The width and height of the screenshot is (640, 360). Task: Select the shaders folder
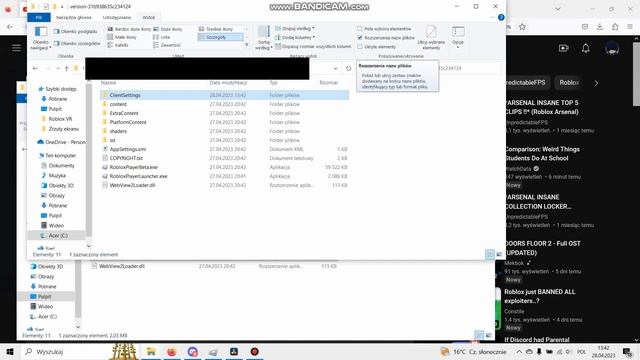point(118,131)
